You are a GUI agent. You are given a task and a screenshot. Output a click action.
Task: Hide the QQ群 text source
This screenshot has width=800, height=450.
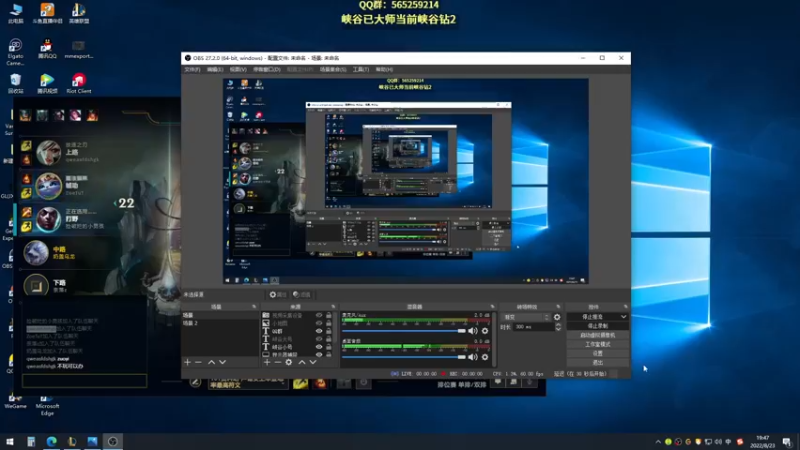point(319,331)
